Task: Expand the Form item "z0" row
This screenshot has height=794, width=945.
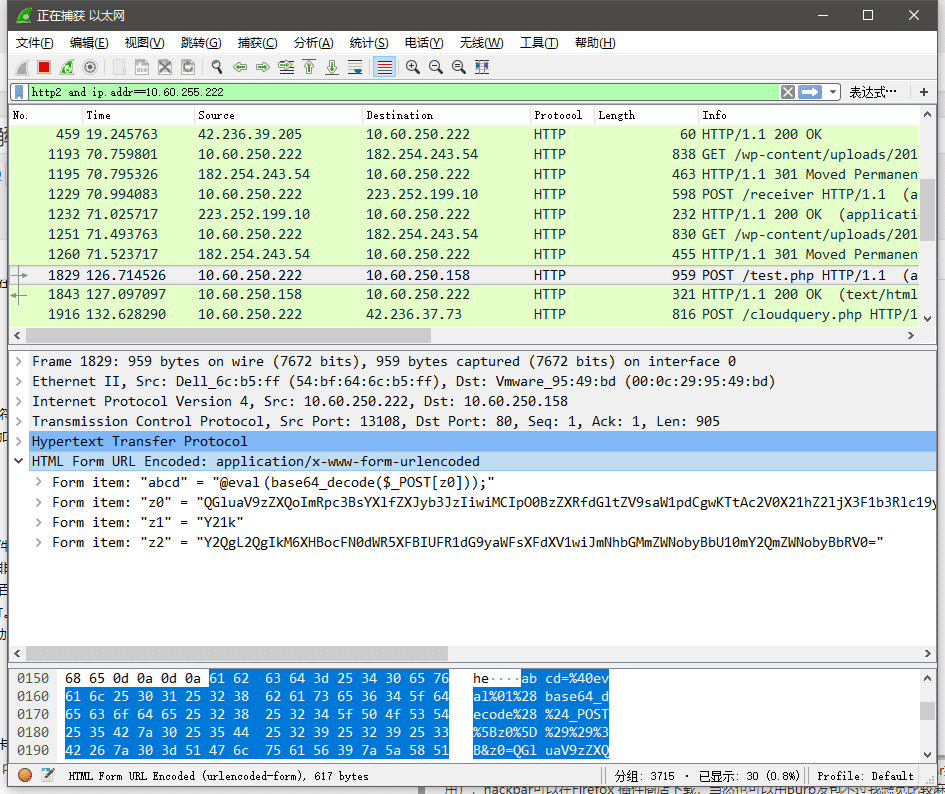Action: click(39, 502)
